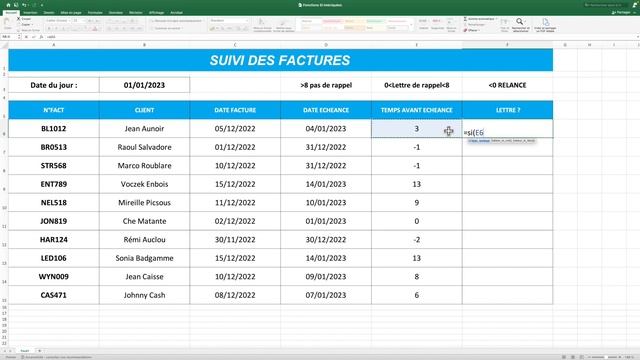The width and height of the screenshot is (640, 360).
Task: Switch to Normal view in status bar
Action: click(564, 357)
